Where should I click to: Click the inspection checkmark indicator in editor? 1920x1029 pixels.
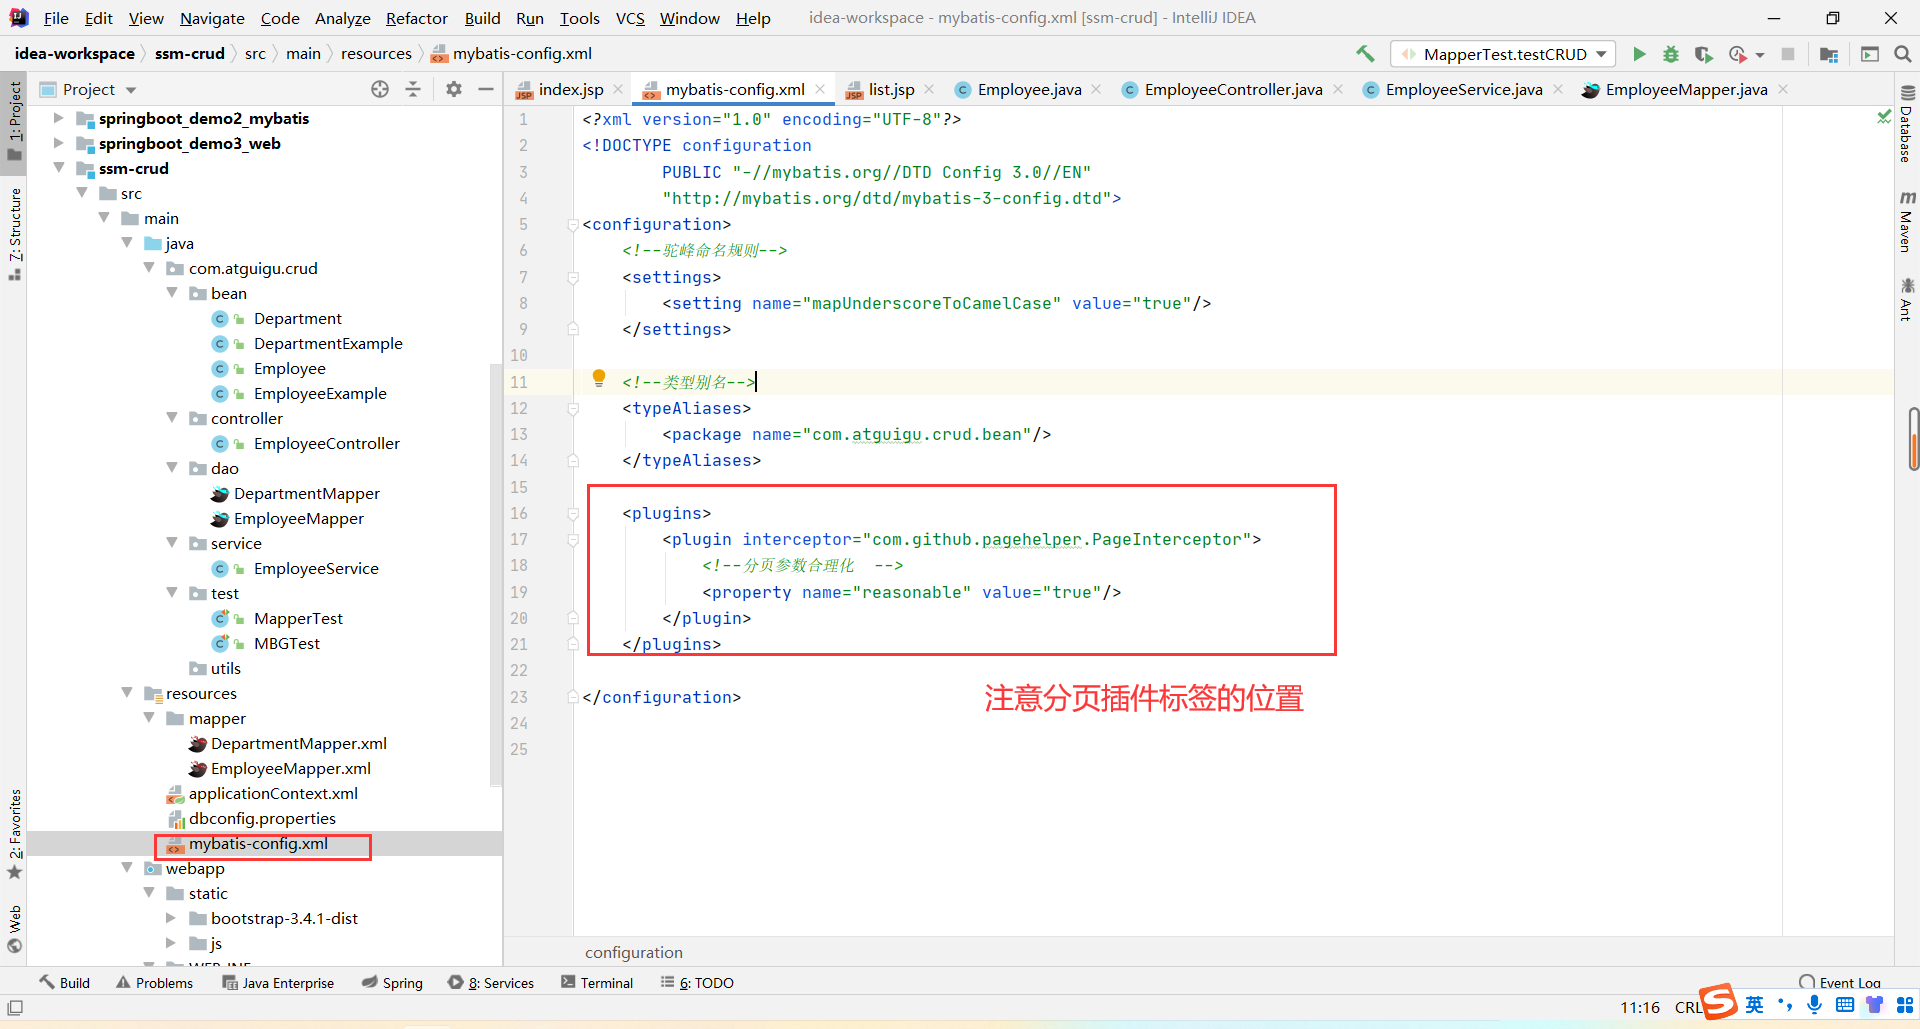[x=1884, y=117]
